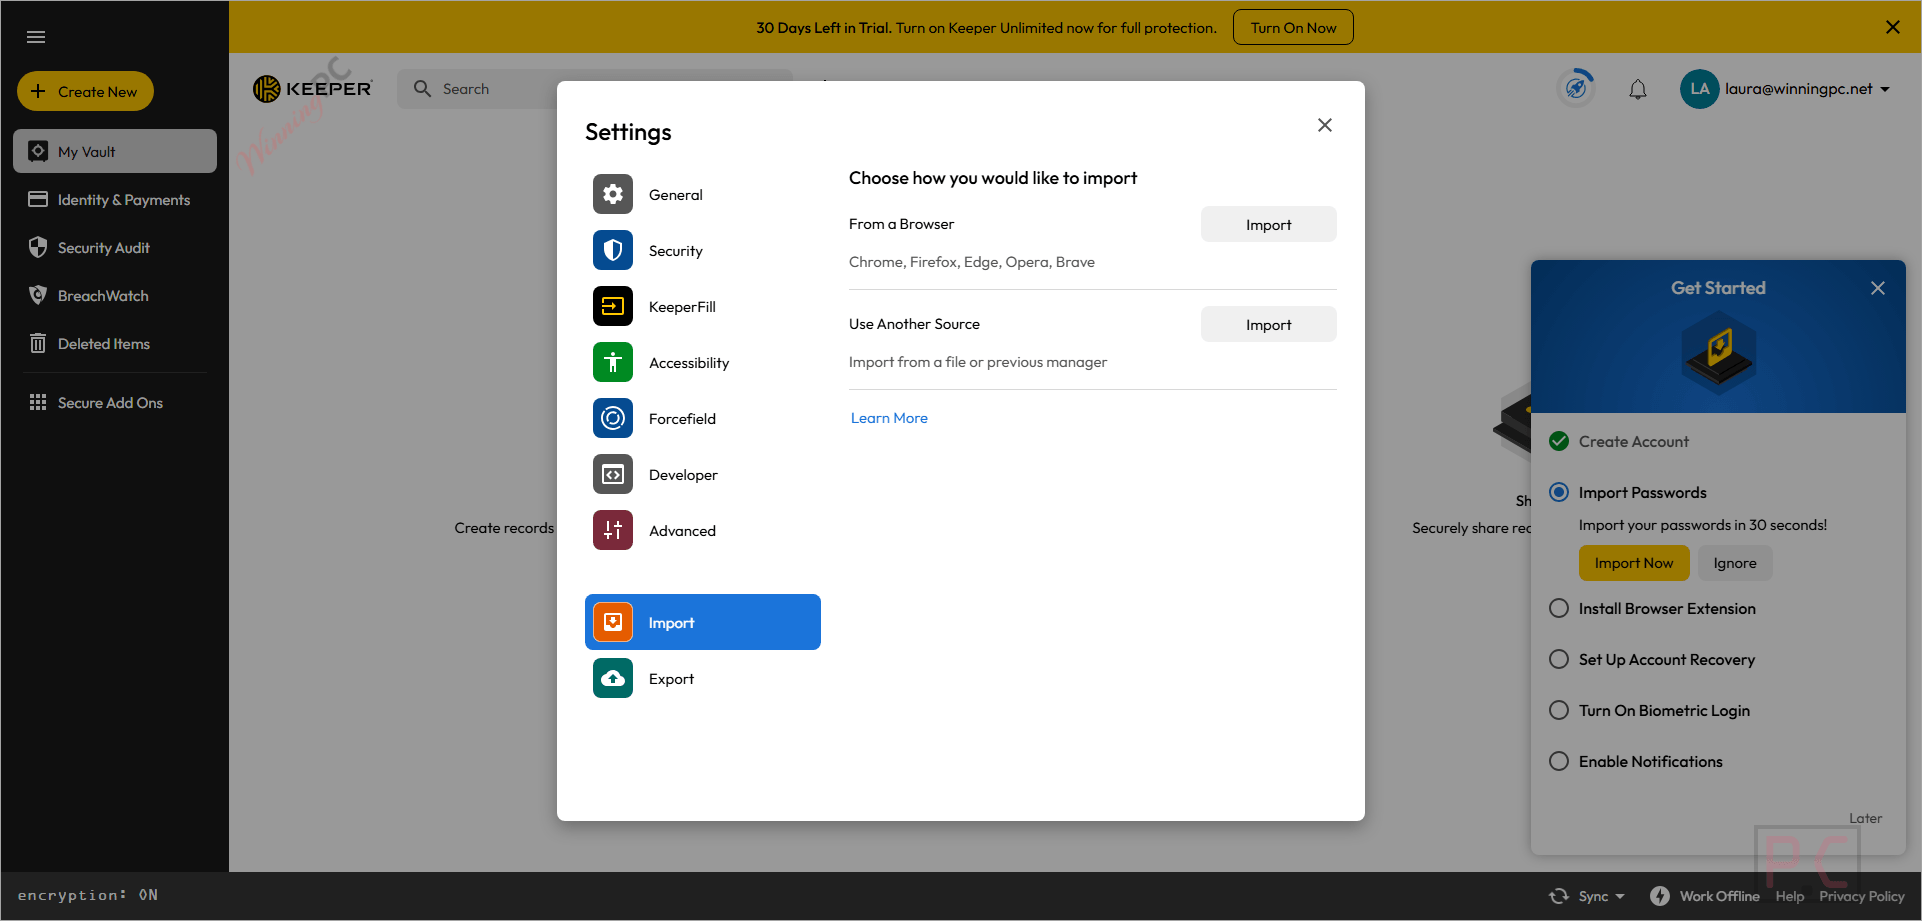This screenshot has width=1922, height=921.
Task: Click the completed Create Account checkmark
Action: pos(1559,441)
